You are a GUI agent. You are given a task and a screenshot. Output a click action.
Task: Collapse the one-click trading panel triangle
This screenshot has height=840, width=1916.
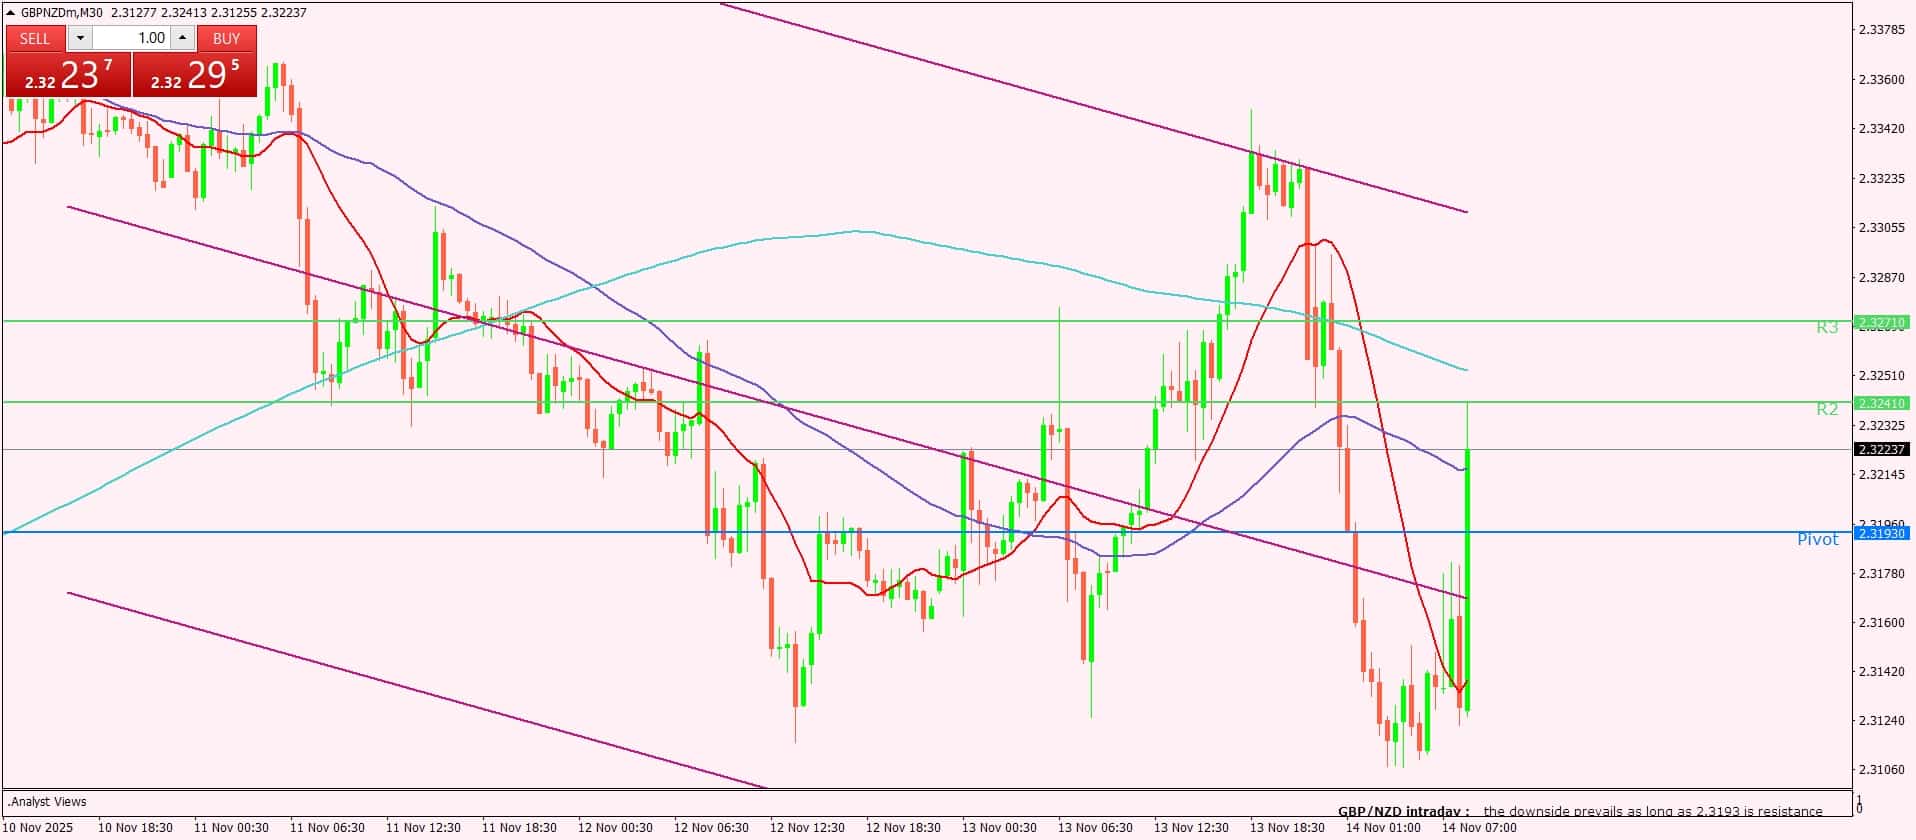11,13
